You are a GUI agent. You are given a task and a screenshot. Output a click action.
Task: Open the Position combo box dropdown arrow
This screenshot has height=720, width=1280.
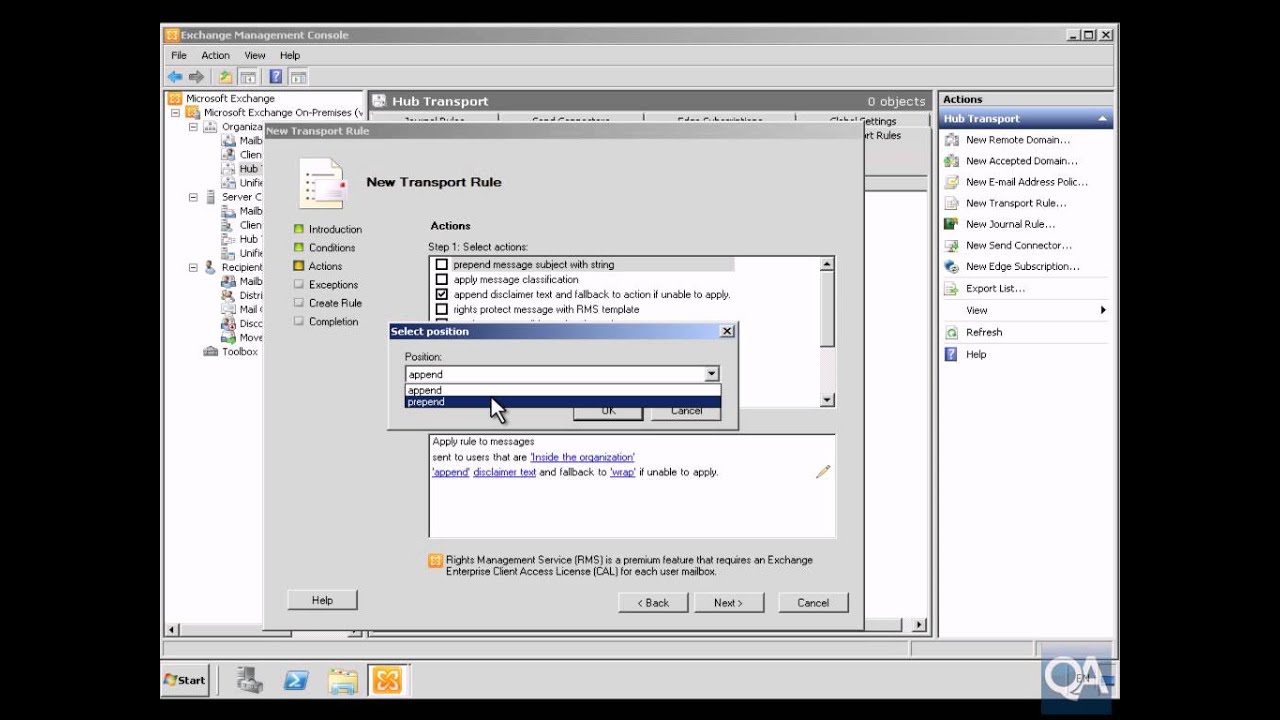[711, 374]
